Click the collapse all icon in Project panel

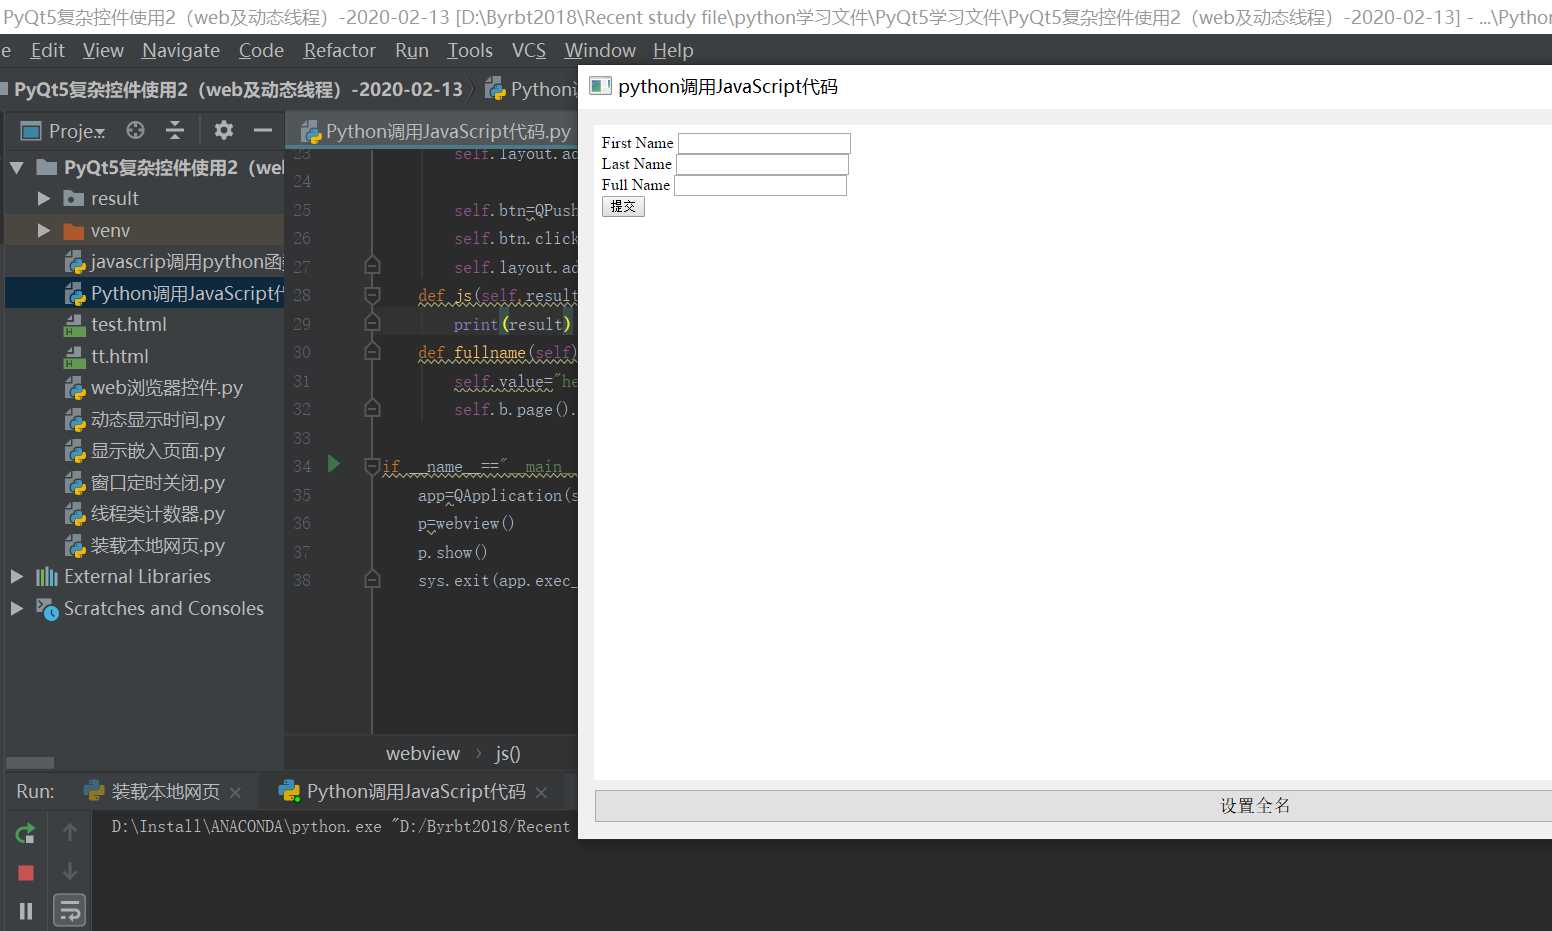point(175,130)
